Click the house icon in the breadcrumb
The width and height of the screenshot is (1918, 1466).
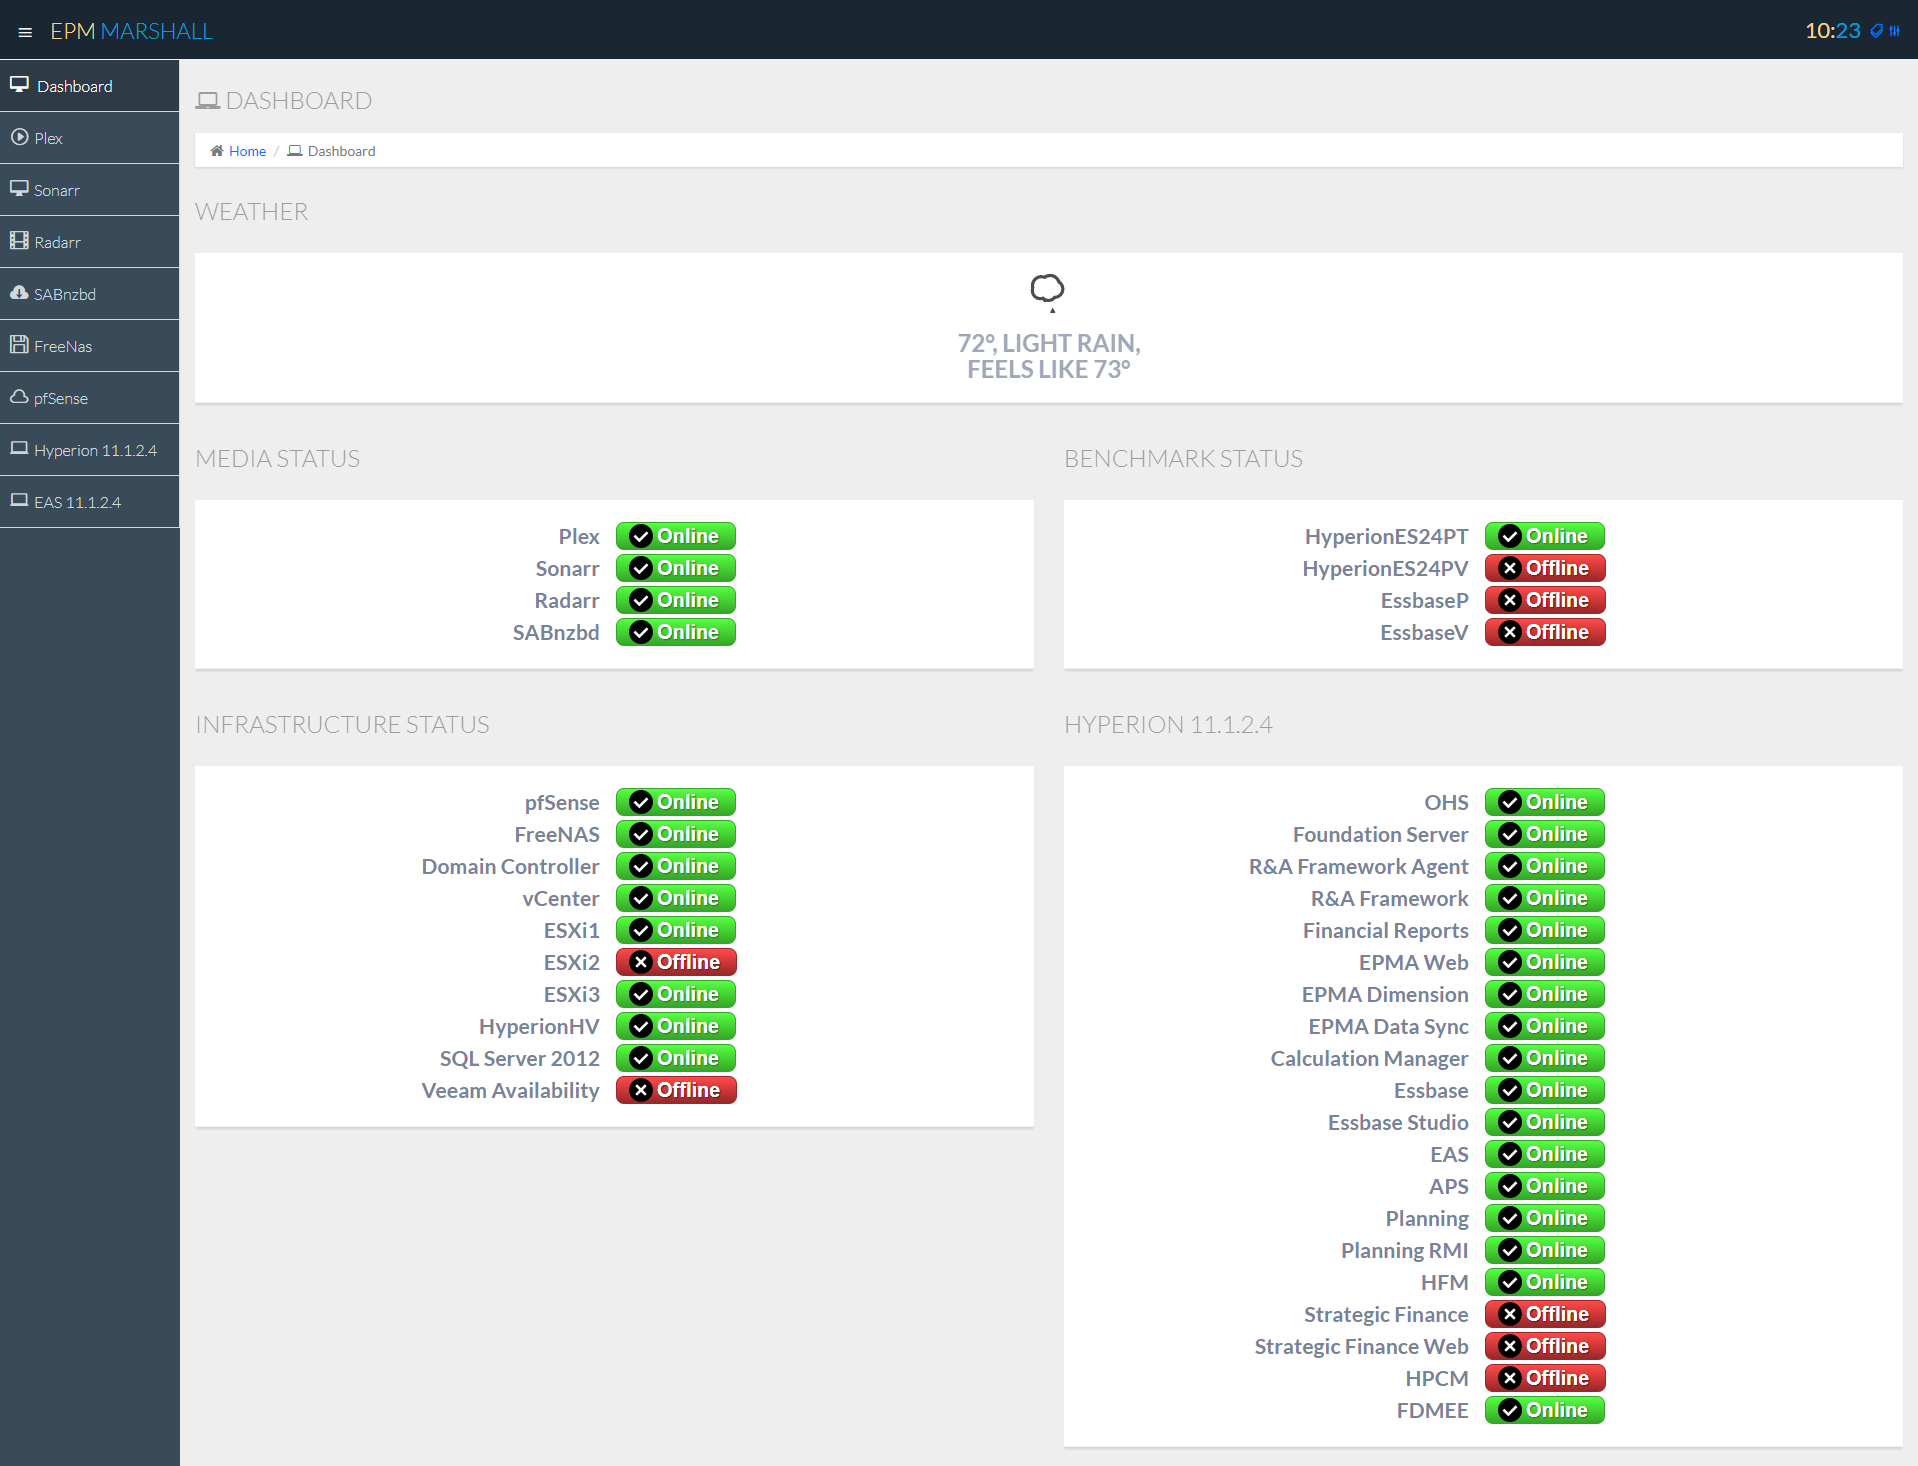tap(217, 151)
